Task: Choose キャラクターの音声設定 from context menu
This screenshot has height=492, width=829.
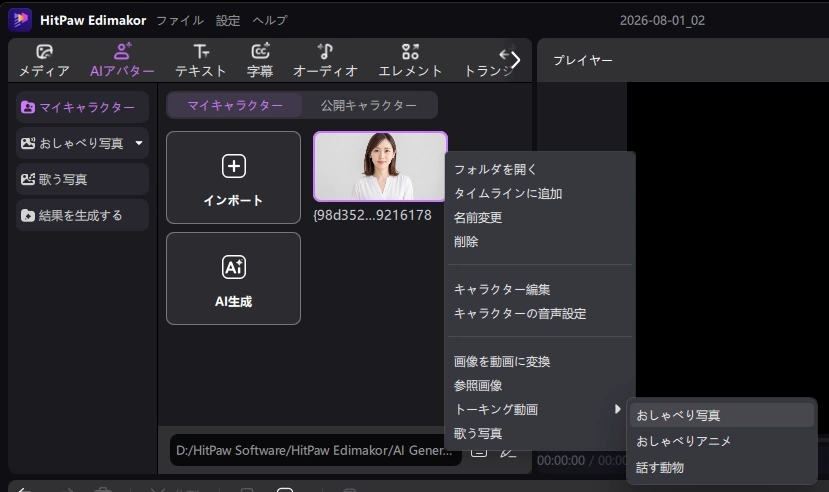Action: [x=540, y=313]
